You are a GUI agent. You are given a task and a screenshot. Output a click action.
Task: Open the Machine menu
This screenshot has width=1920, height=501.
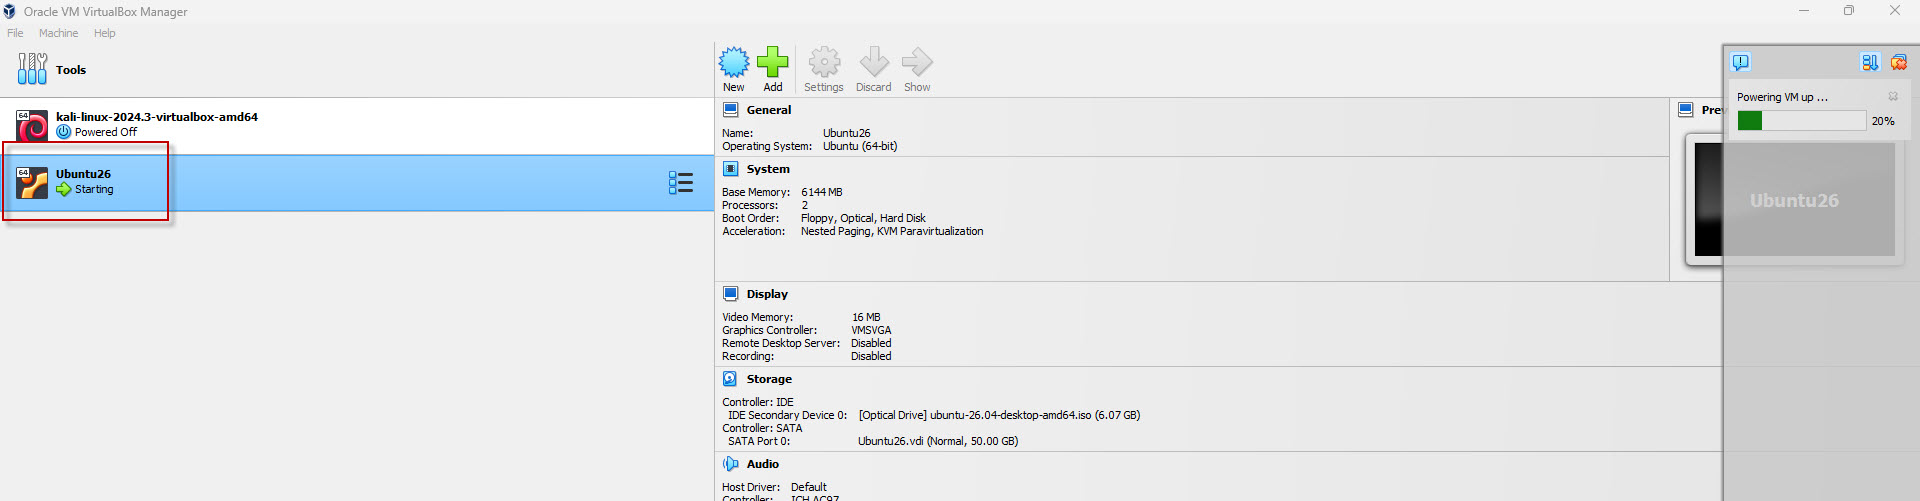coord(59,33)
